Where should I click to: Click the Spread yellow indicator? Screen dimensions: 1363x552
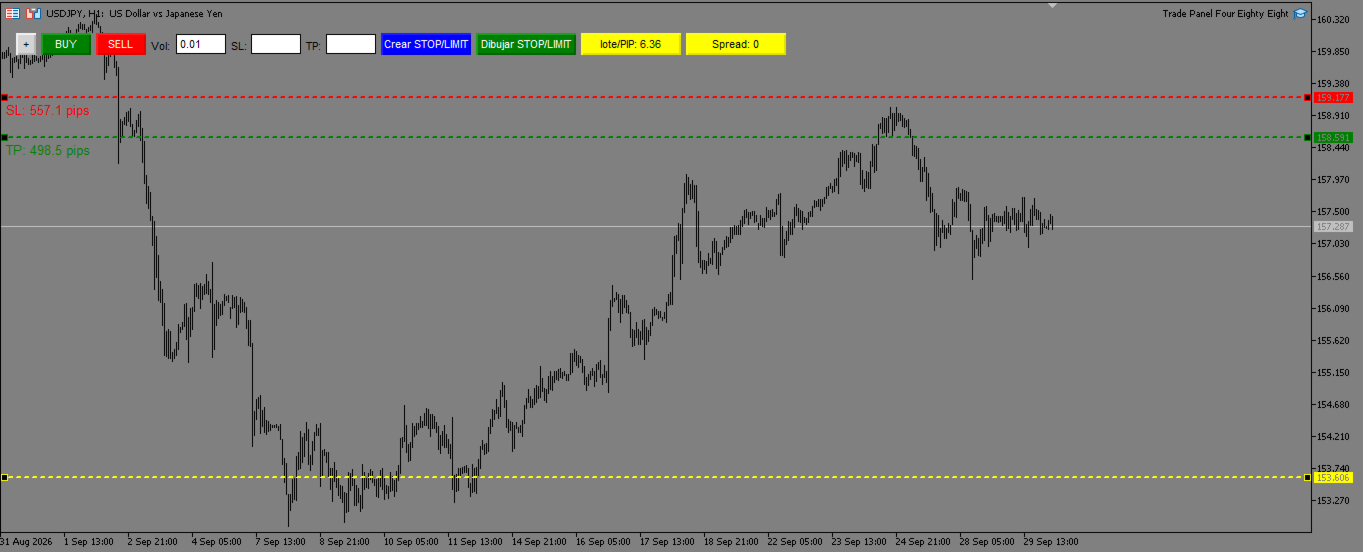coord(736,44)
